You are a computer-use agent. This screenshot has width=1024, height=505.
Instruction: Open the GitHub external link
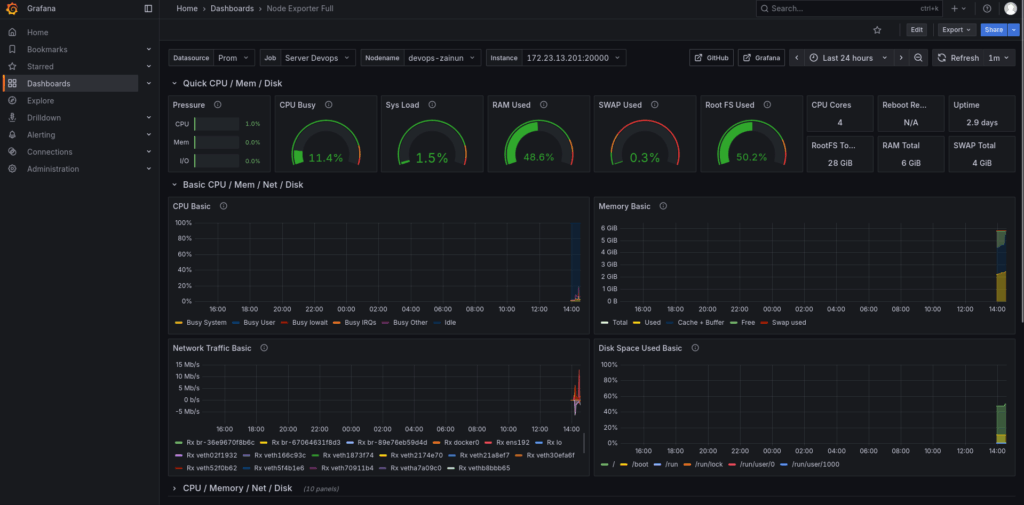pyautogui.click(x=711, y=58)
